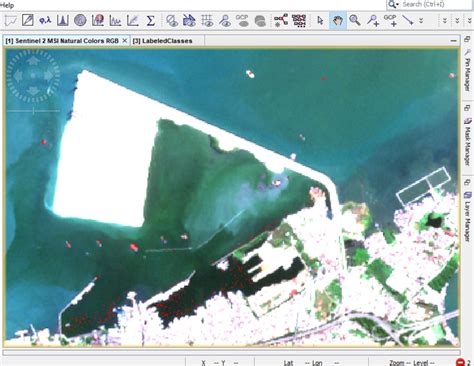Toggle the graticule overlay icon

tap(207, 21)
